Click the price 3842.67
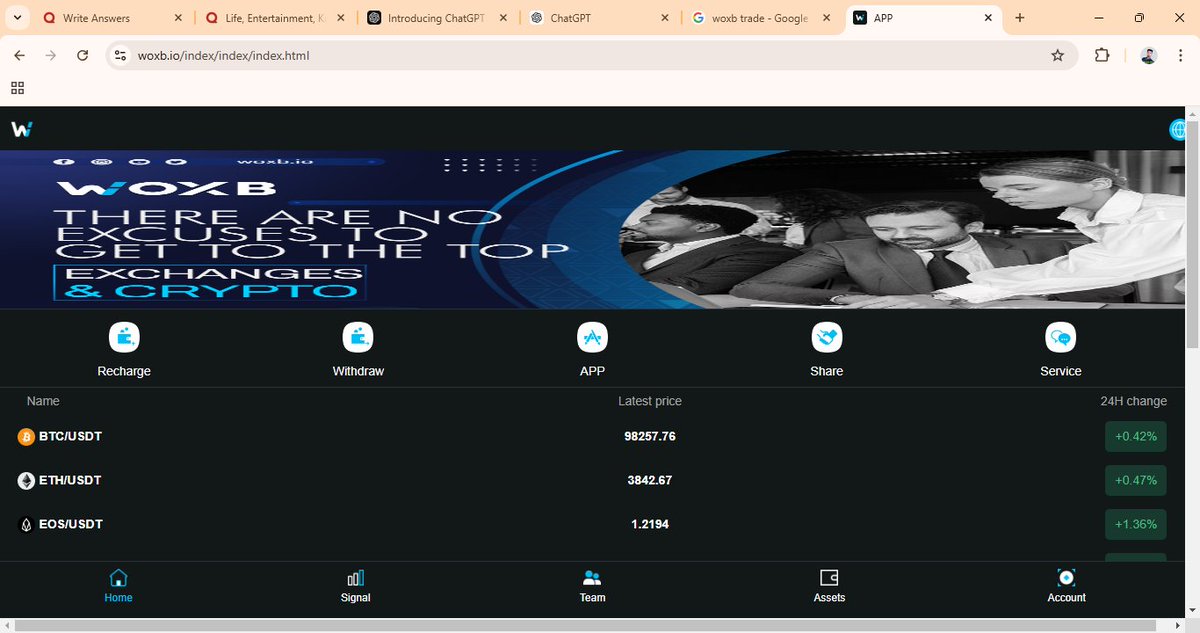Viewport: 1200px width, 633px height. click(x=650, y=481)
